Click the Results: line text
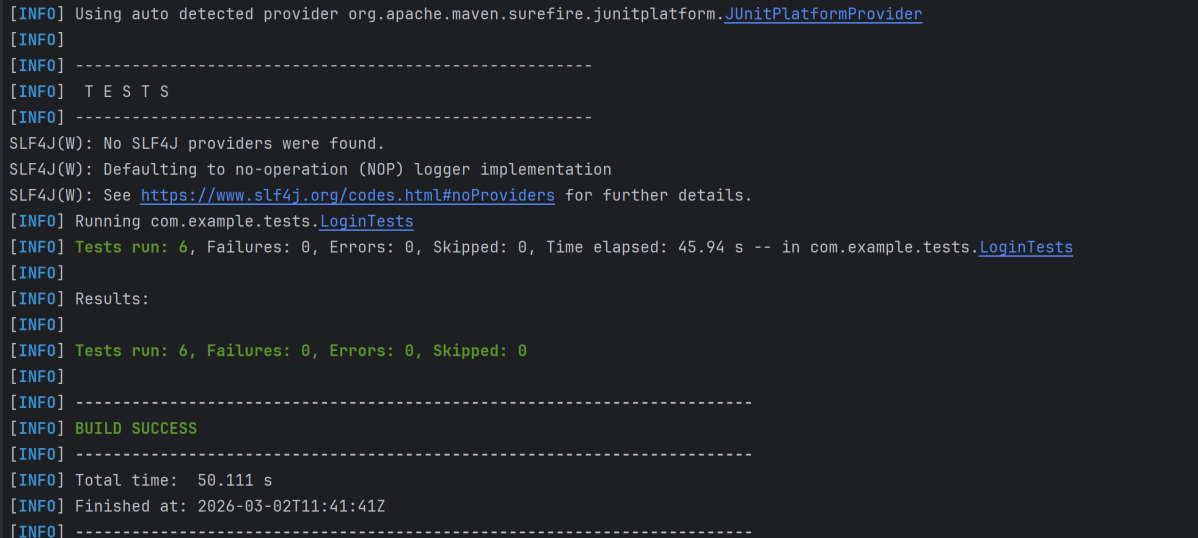The height and width of the screenshot is (538, 1198). (112, 299)
